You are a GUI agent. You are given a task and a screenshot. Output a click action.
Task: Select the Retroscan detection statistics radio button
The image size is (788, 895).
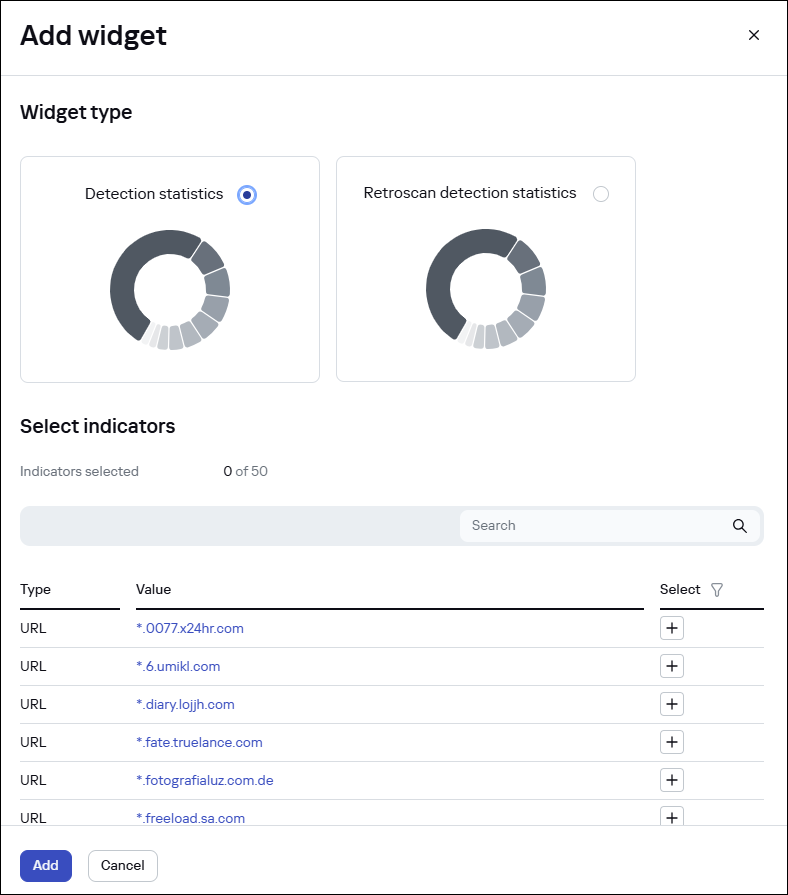coord(601,194)
